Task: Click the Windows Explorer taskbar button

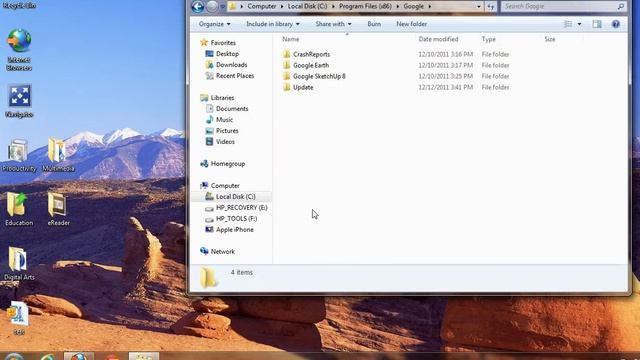Action: click(144, 356)
